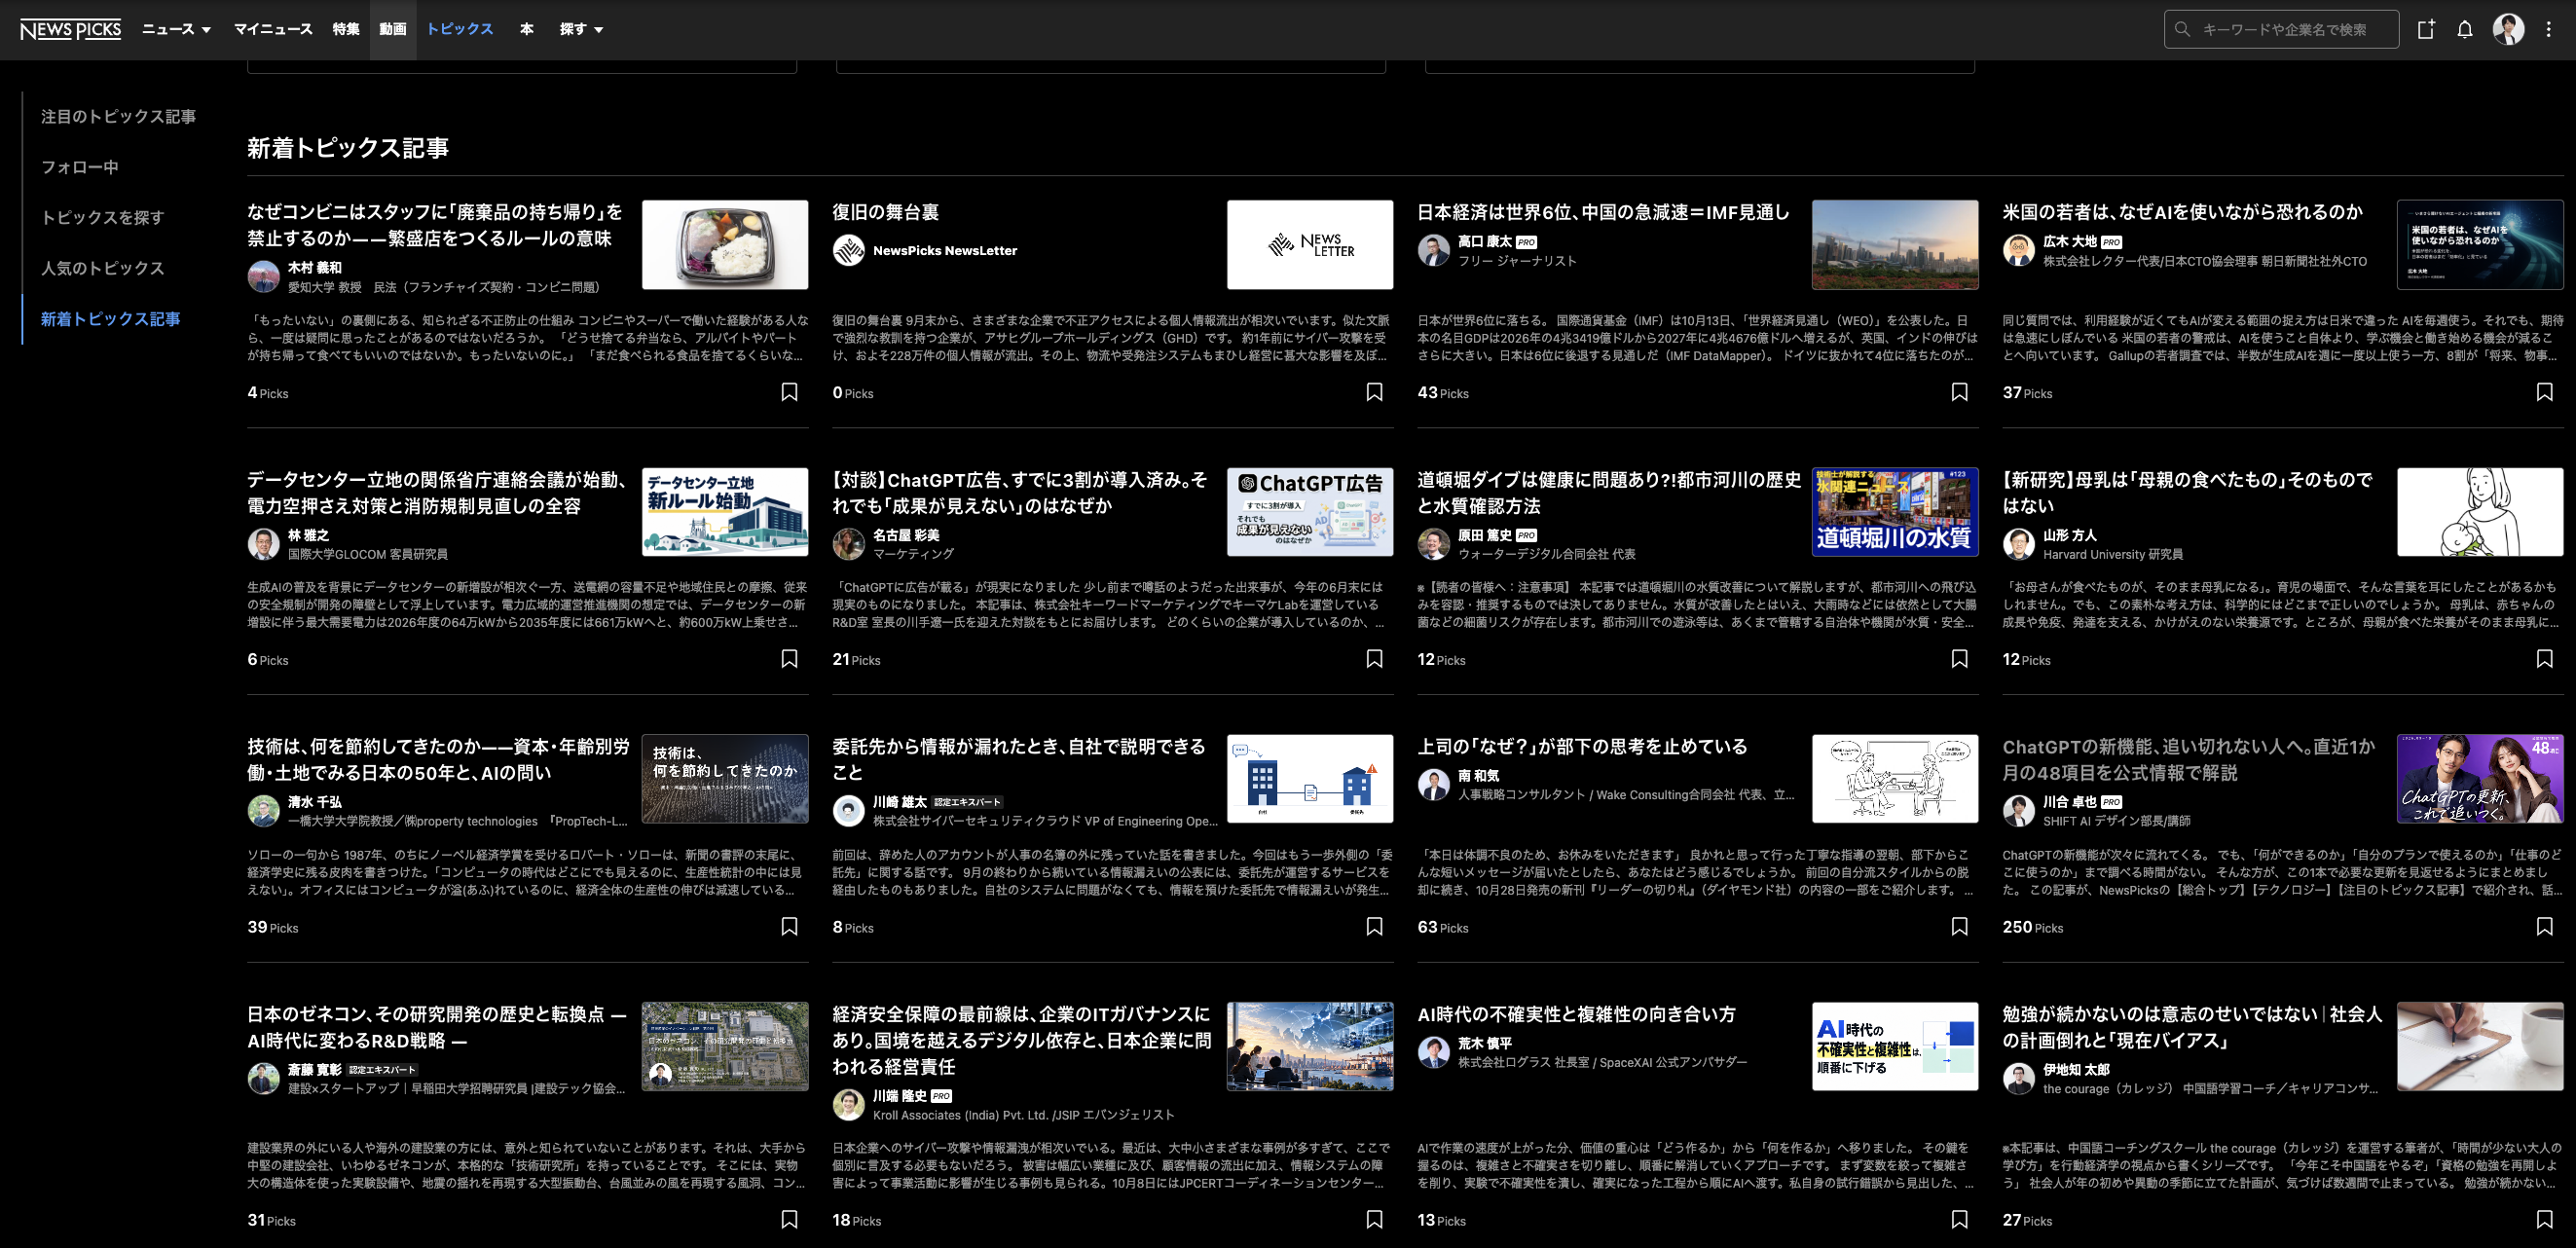Click the new post compose icon
The image size is (2576, 1248).
(x=2425, y=29)
